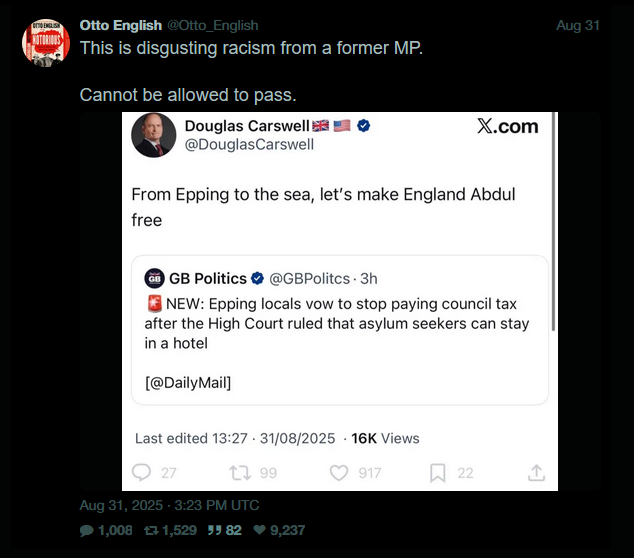Screen dimensions: 634x558
Task: Click the heart like icon with 917
Action: tap(339, 472)
